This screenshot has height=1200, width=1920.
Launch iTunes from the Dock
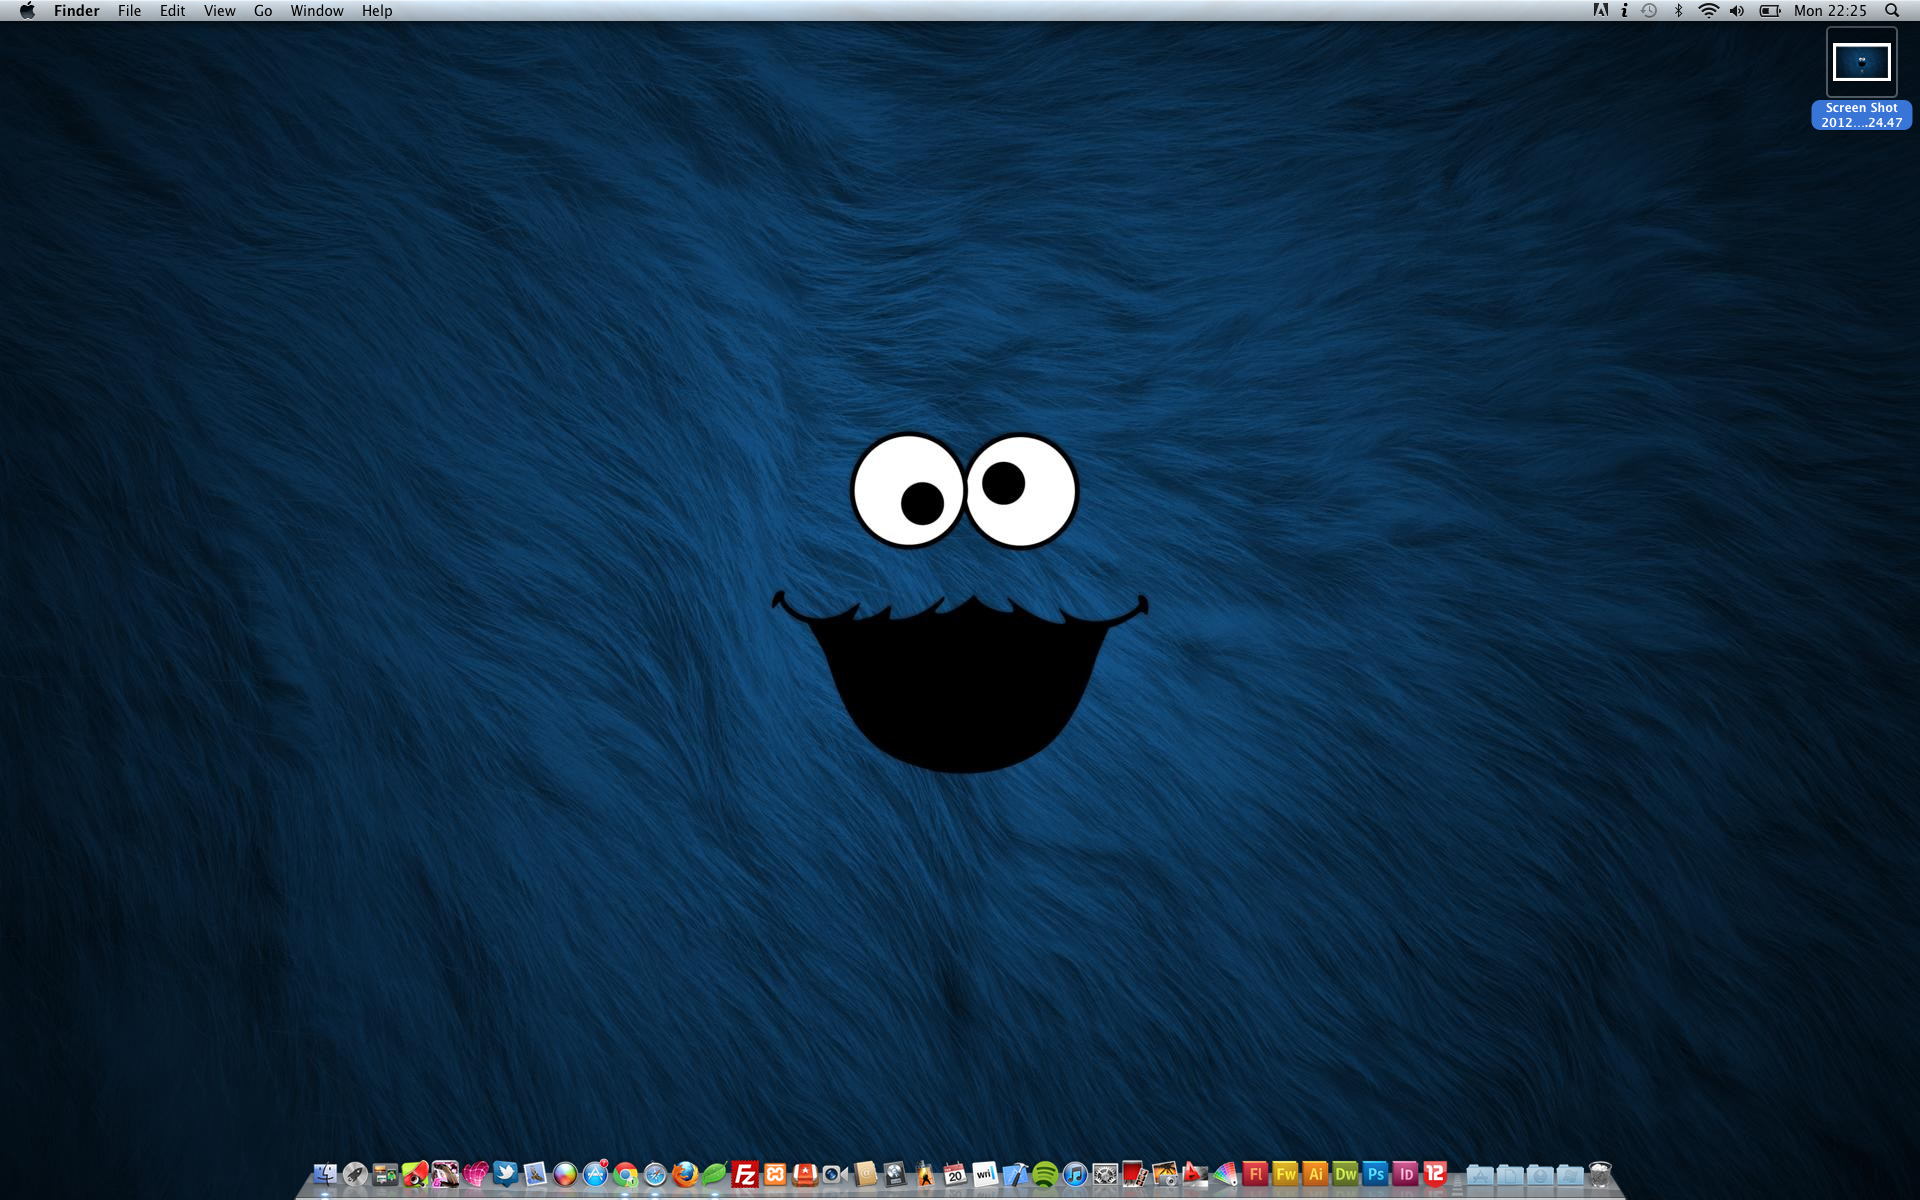1075,1174
